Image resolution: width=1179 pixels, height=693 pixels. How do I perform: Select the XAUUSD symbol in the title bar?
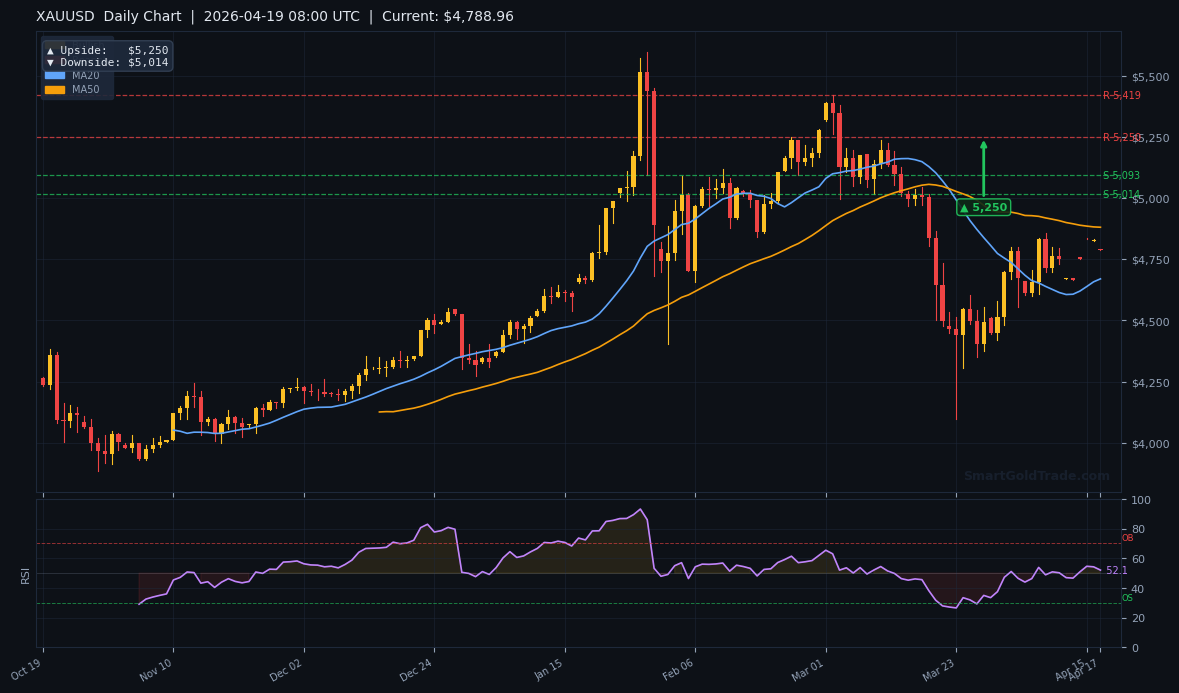(x=64, y=16)
